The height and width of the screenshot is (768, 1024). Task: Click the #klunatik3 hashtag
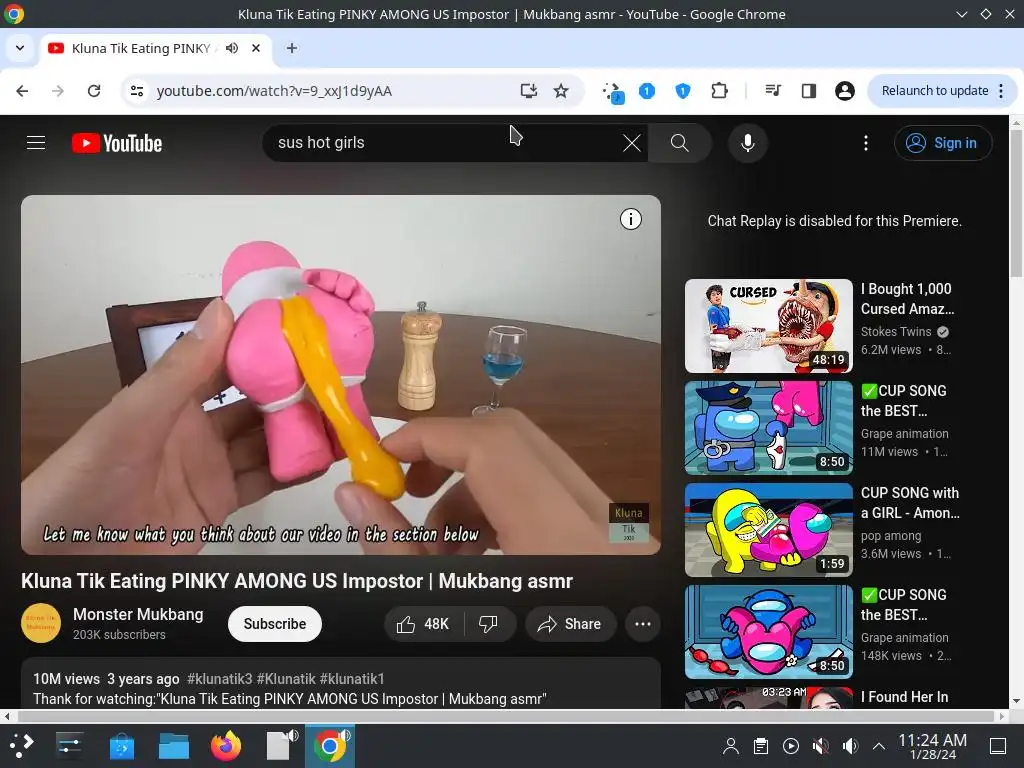coord(219,679)
